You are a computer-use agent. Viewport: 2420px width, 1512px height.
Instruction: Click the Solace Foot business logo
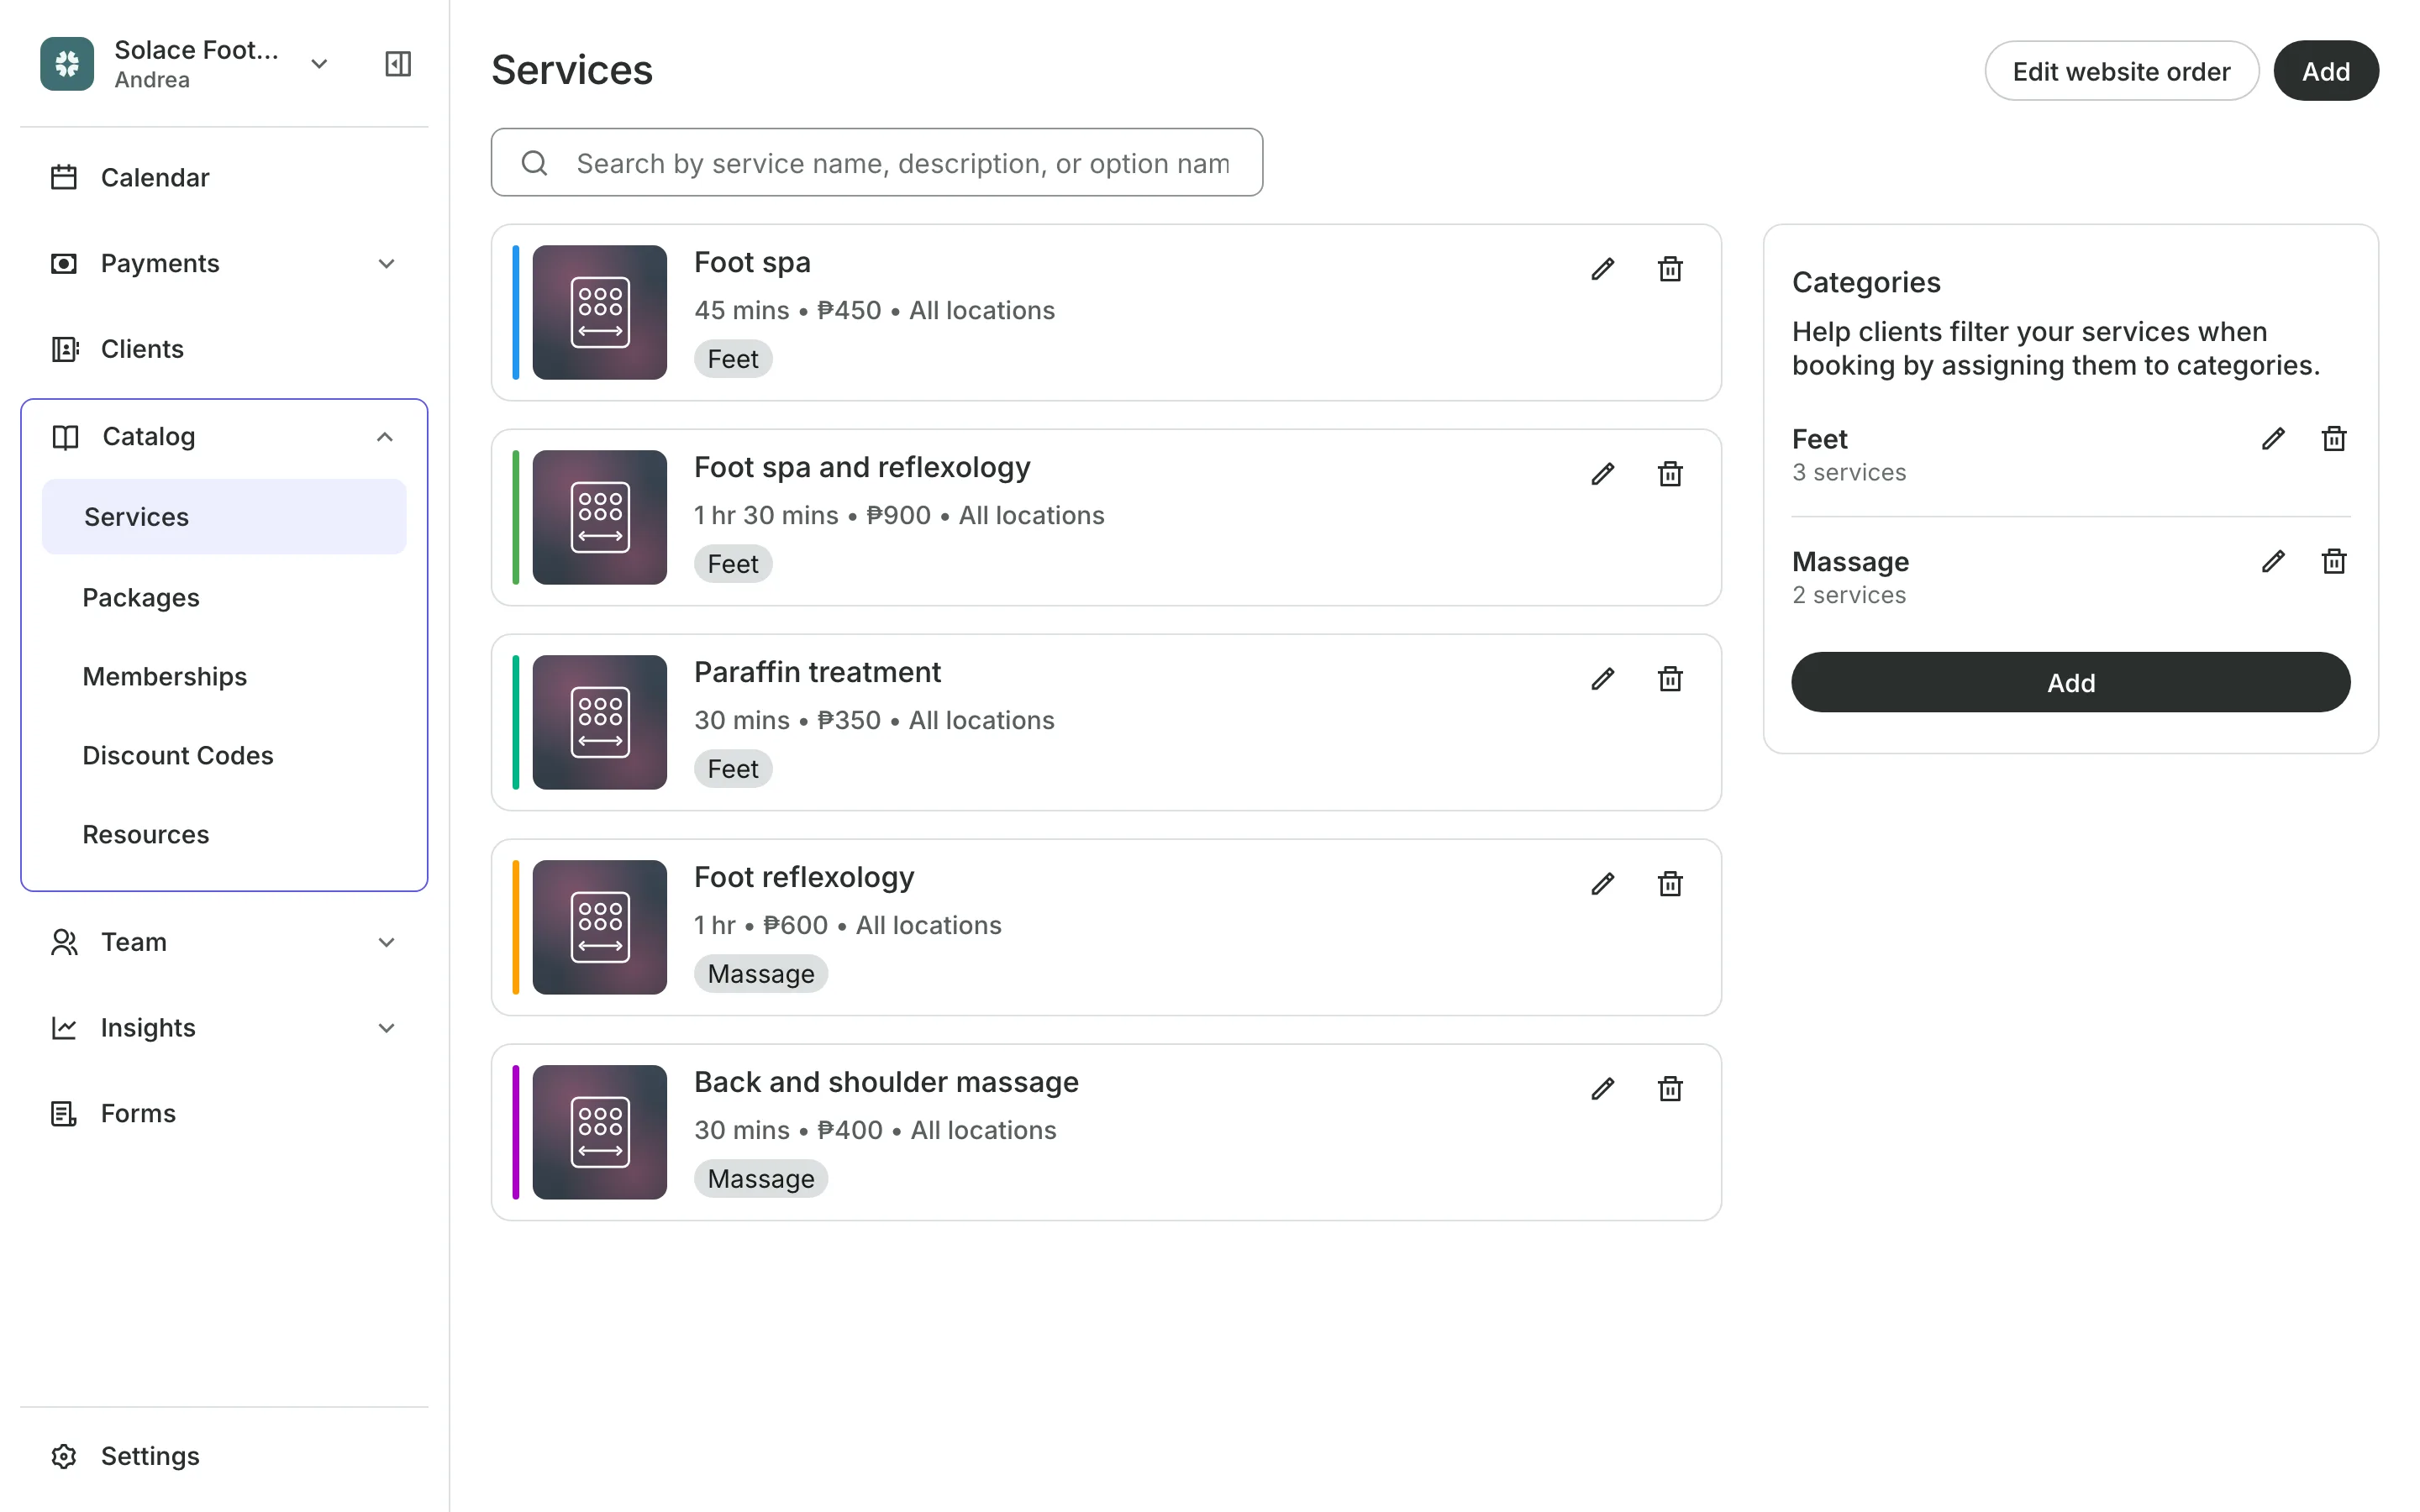click(67, 64)
